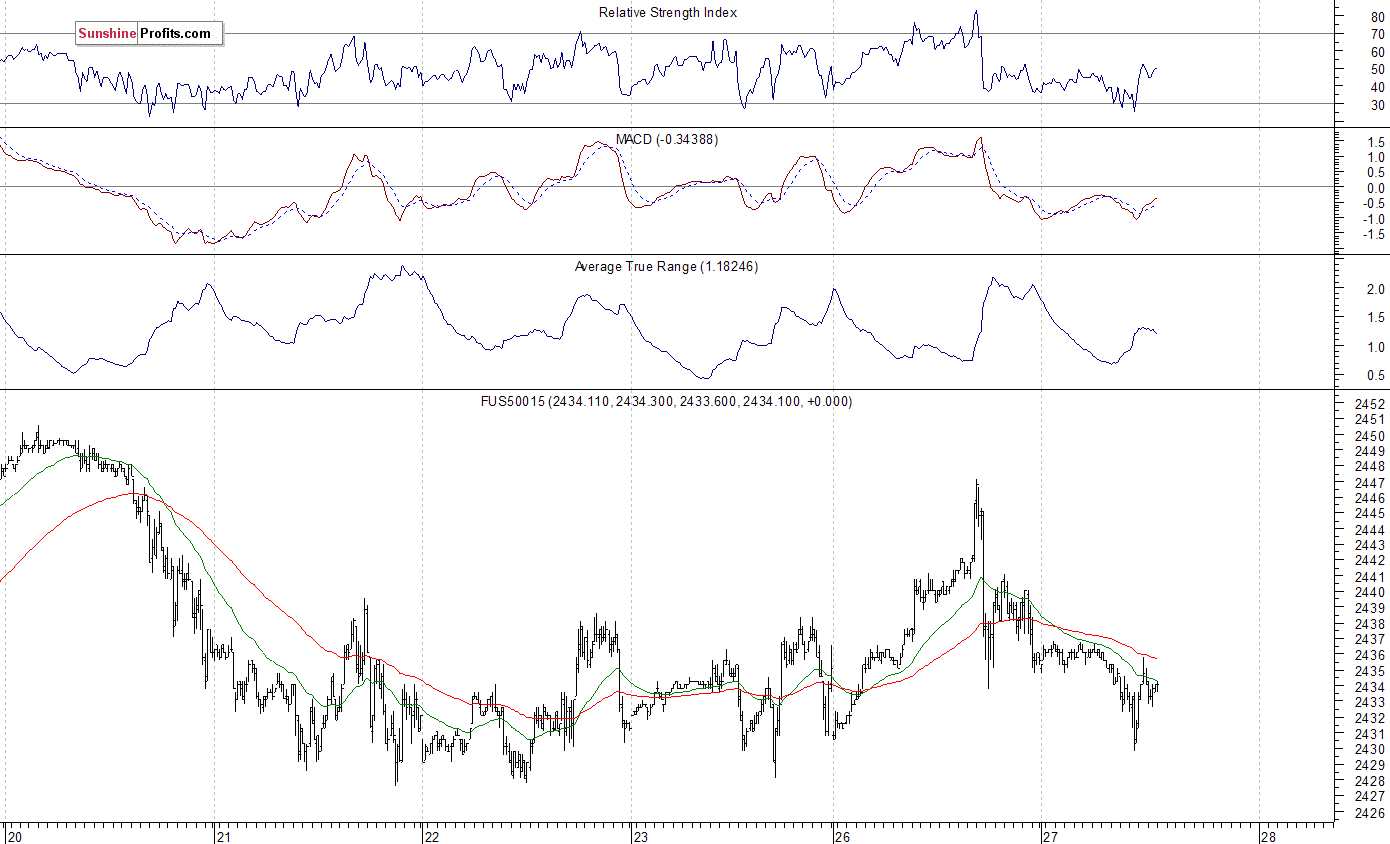Click ATR scale value 0.5
The image size is (1390, 844).
point(1376,376)
